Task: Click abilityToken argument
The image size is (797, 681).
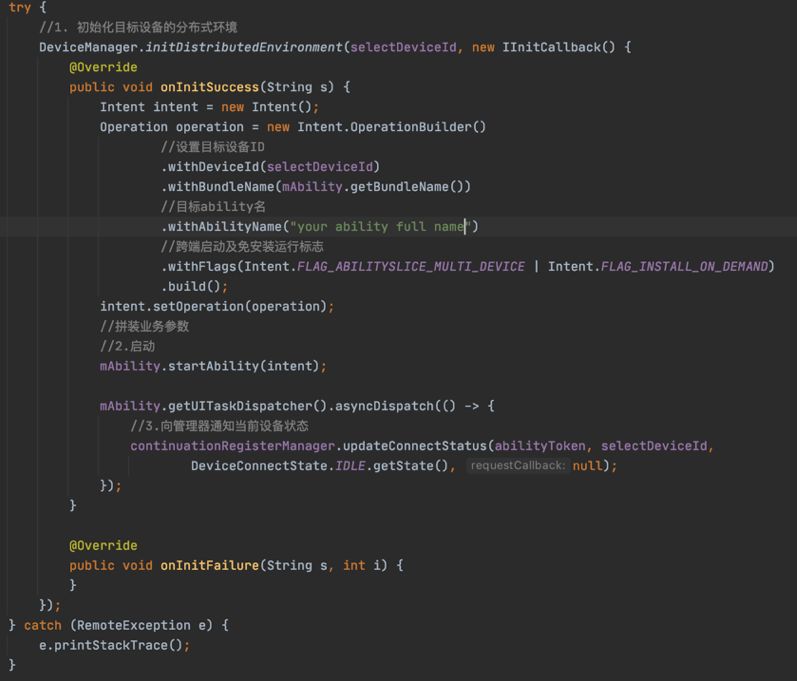Action: tap(540, 446)
